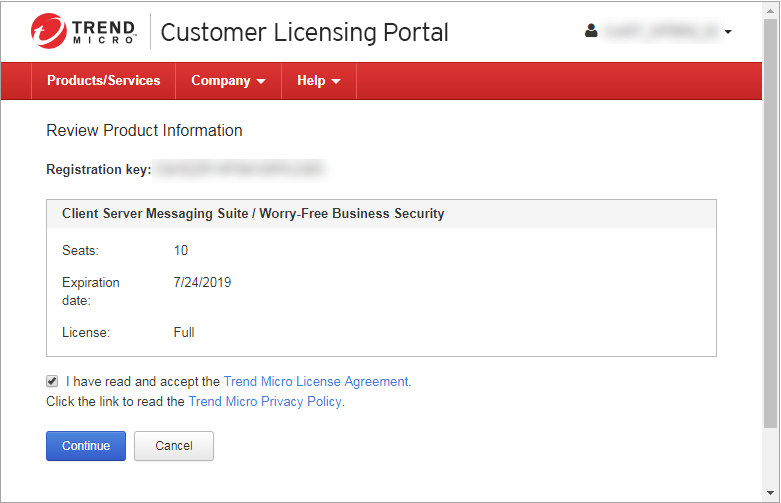Click the Review Product Information heading
Image resolution: width=781 pixels, height=503 pixels.
point(144,131)
